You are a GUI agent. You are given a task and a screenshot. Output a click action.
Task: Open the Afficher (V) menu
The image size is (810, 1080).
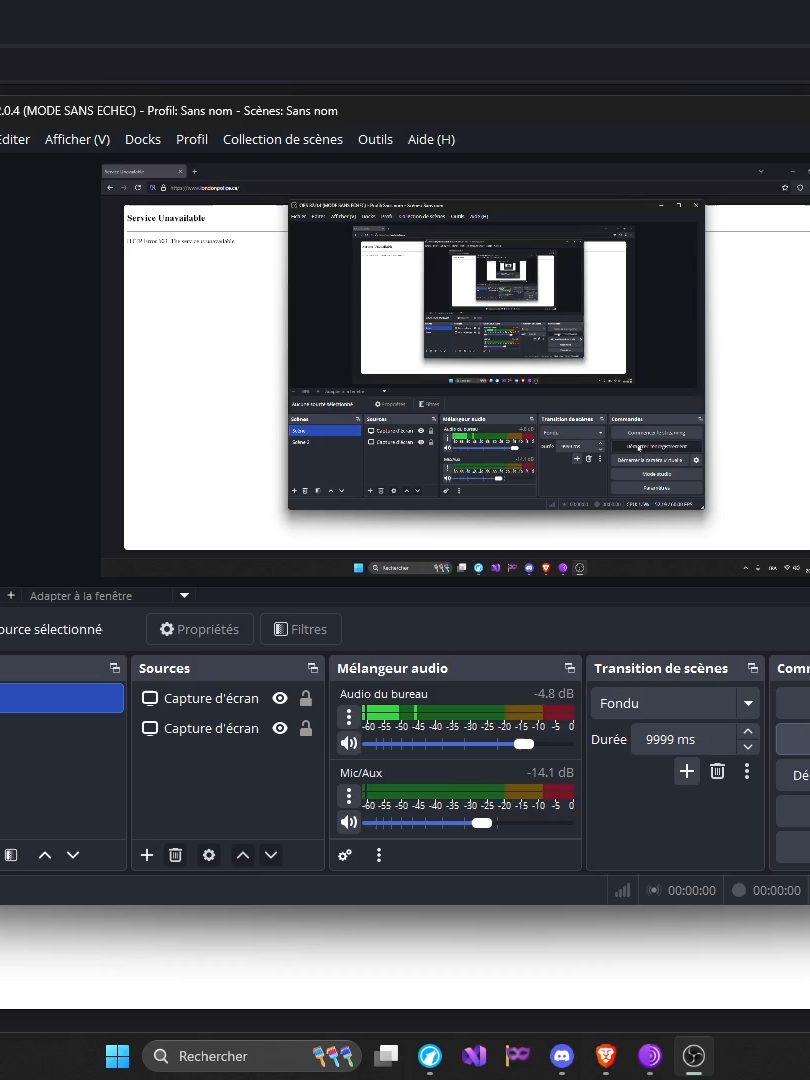(77, 139)
